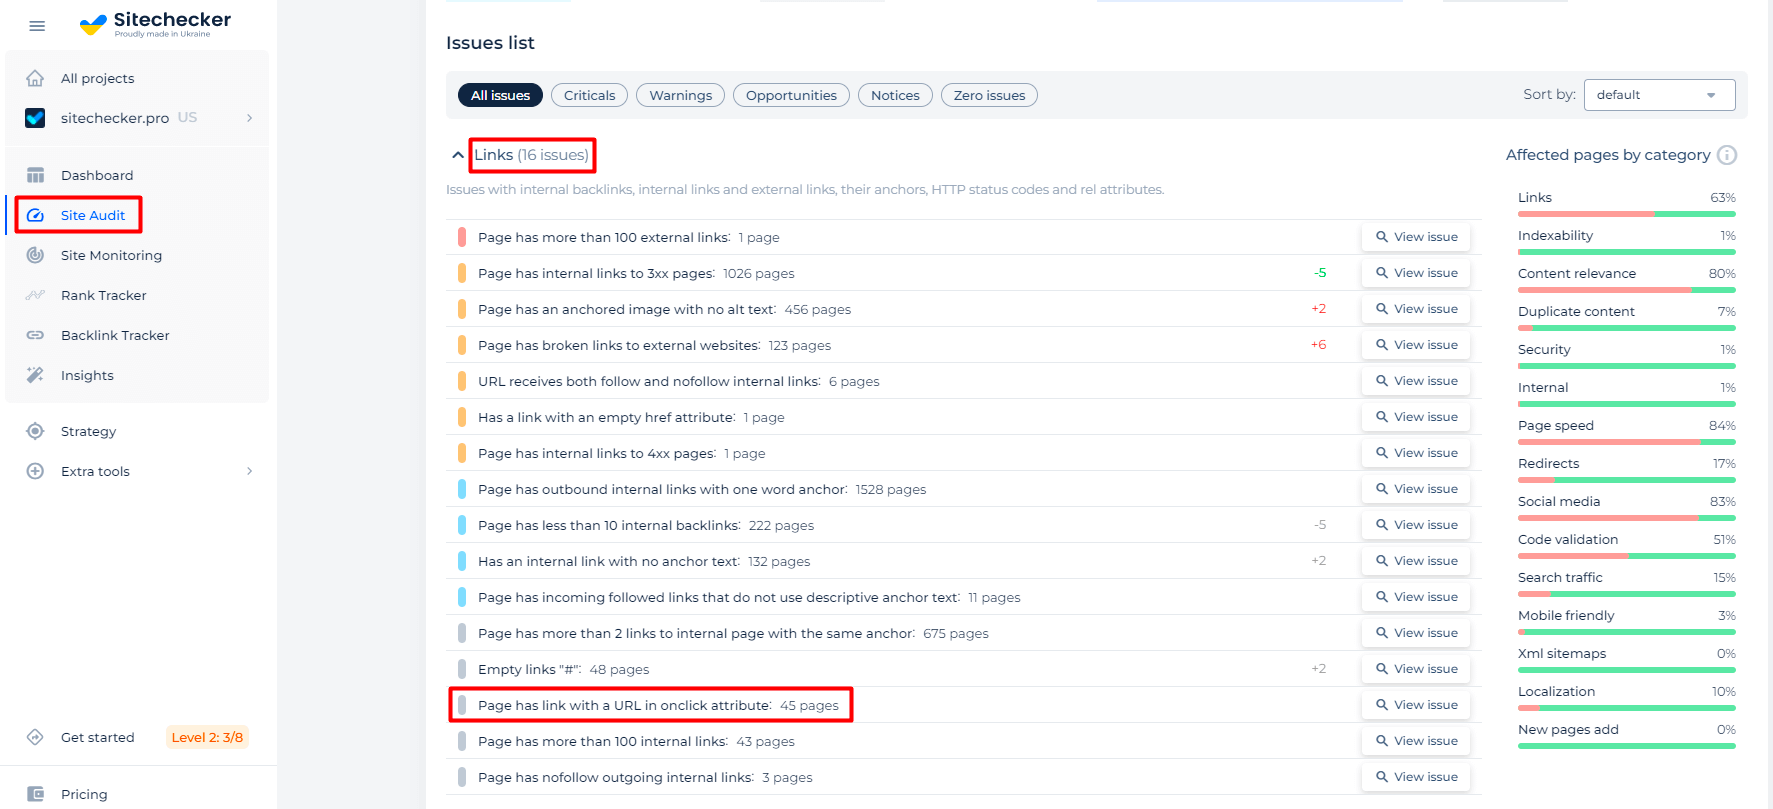Select the Notices filter tab

895,95
